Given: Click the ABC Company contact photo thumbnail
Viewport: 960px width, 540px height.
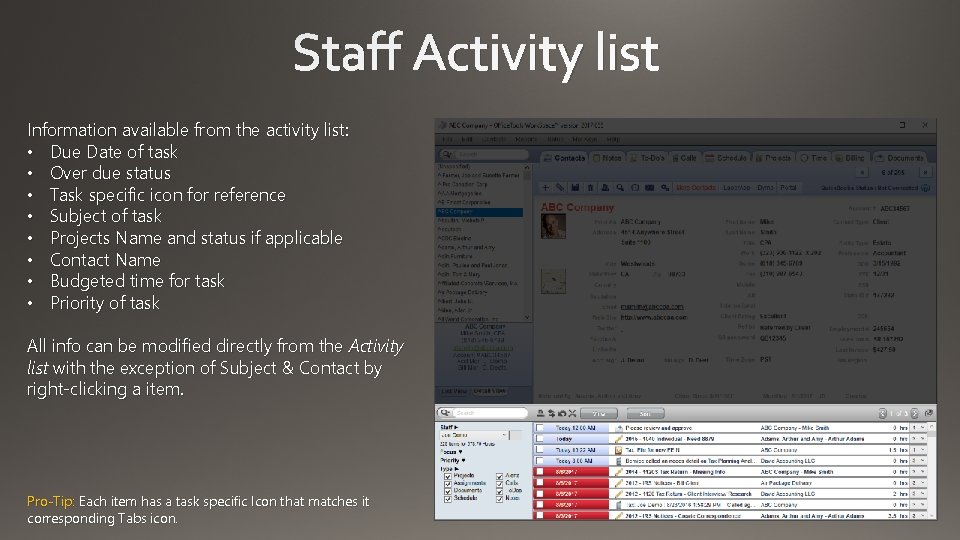Looking at the screenshot, I should point(553,227).
